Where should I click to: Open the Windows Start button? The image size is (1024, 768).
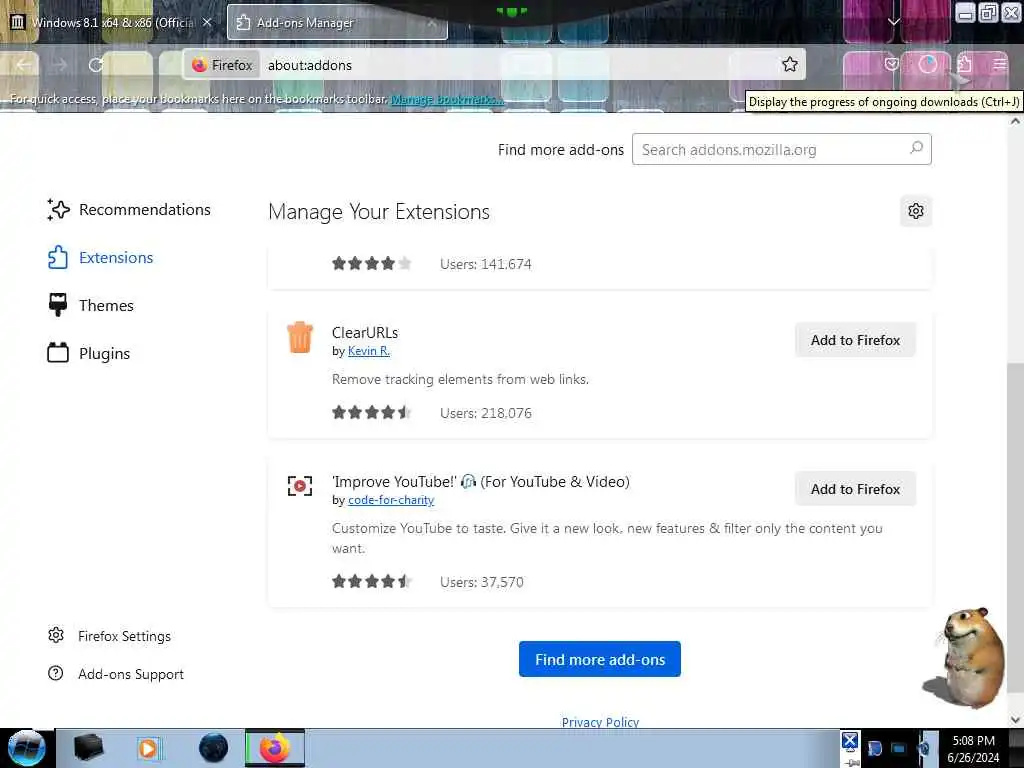pyautogui.click(x=27, y=748)
